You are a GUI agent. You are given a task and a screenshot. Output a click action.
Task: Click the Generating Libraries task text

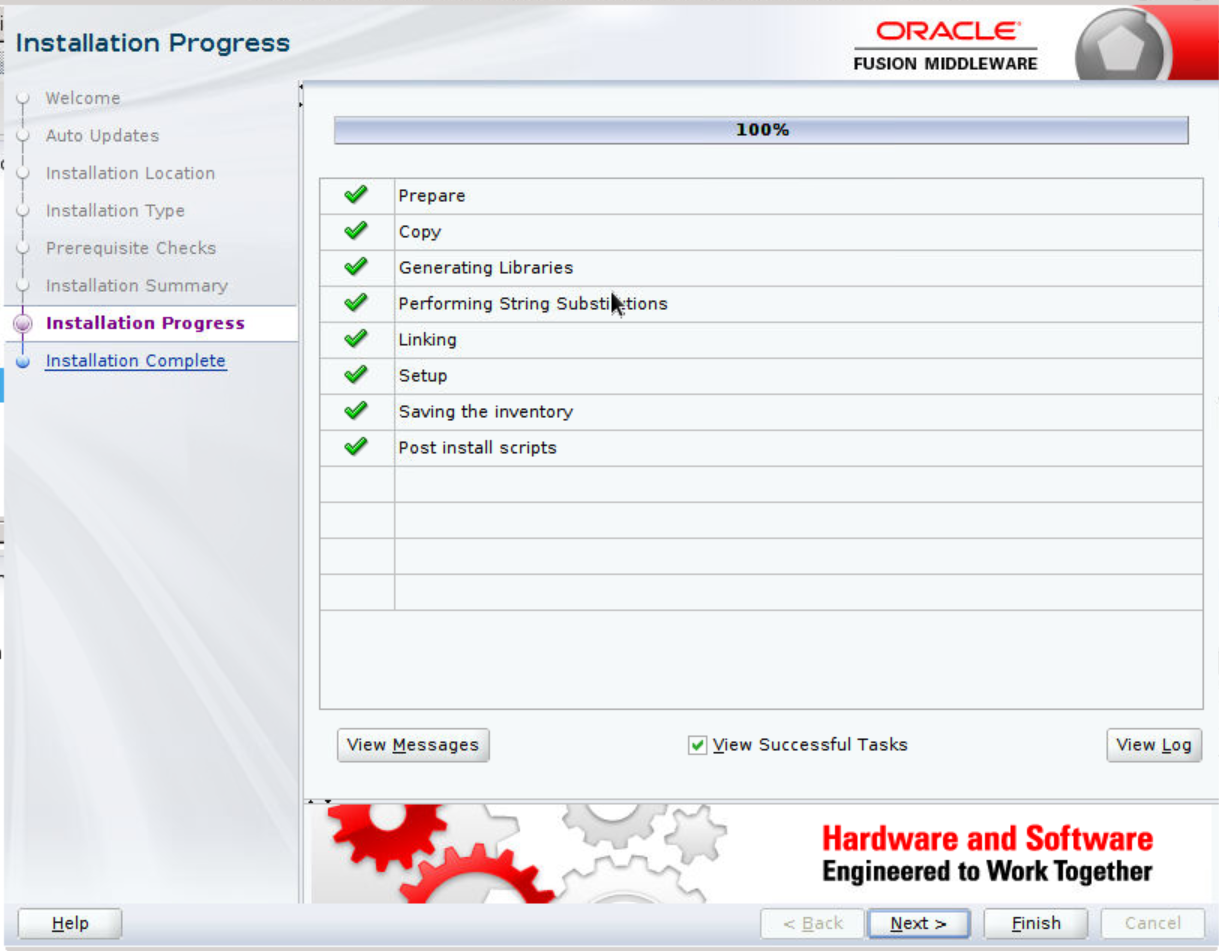tap(486, 268)
